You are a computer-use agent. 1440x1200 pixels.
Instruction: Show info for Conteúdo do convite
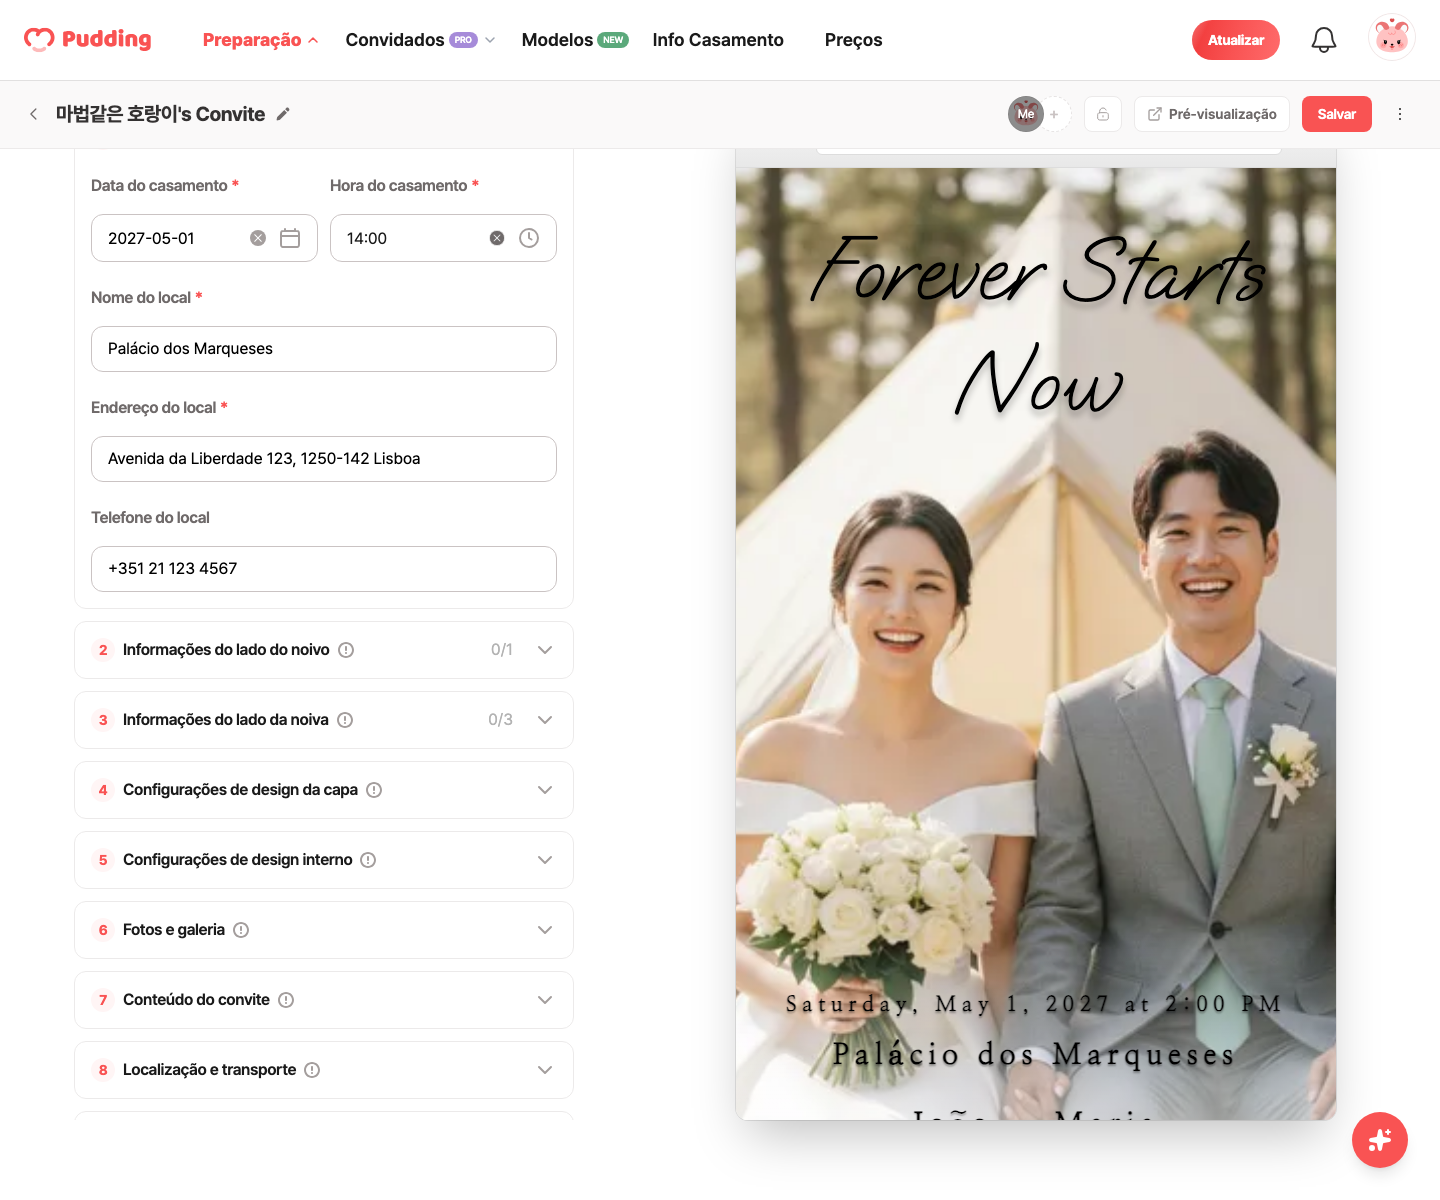click(286, 1000)
